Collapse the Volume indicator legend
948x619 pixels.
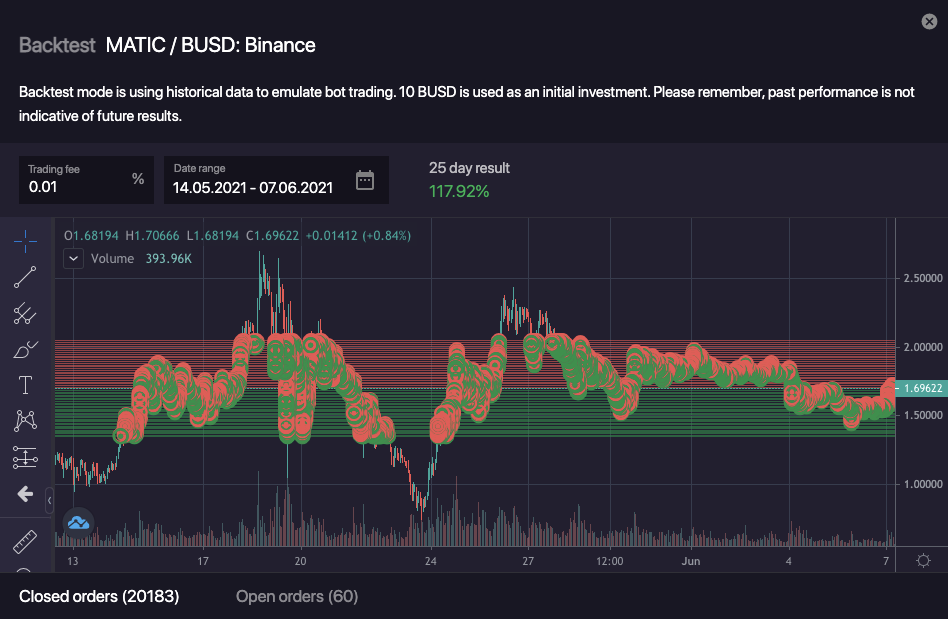(x=73, y=258)
